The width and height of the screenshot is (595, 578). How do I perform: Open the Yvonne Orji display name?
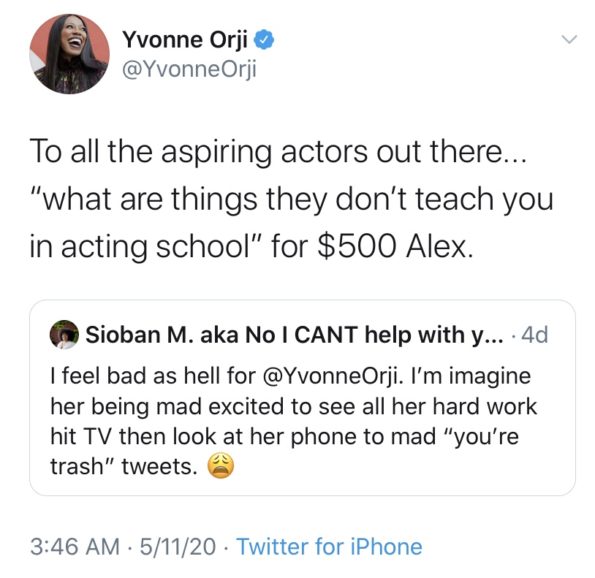click(185, 39)
